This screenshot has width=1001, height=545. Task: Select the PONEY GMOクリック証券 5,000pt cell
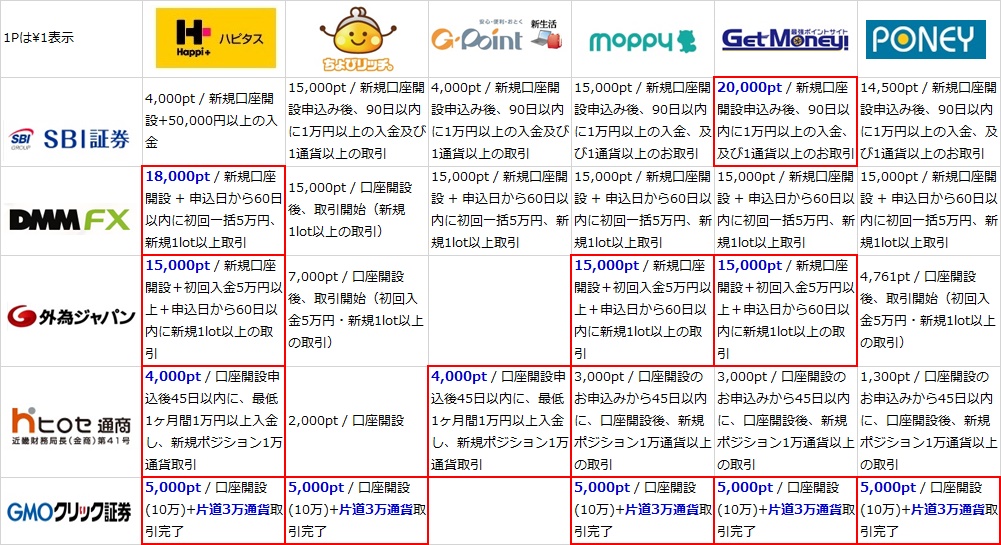click(x=929, y=511)
